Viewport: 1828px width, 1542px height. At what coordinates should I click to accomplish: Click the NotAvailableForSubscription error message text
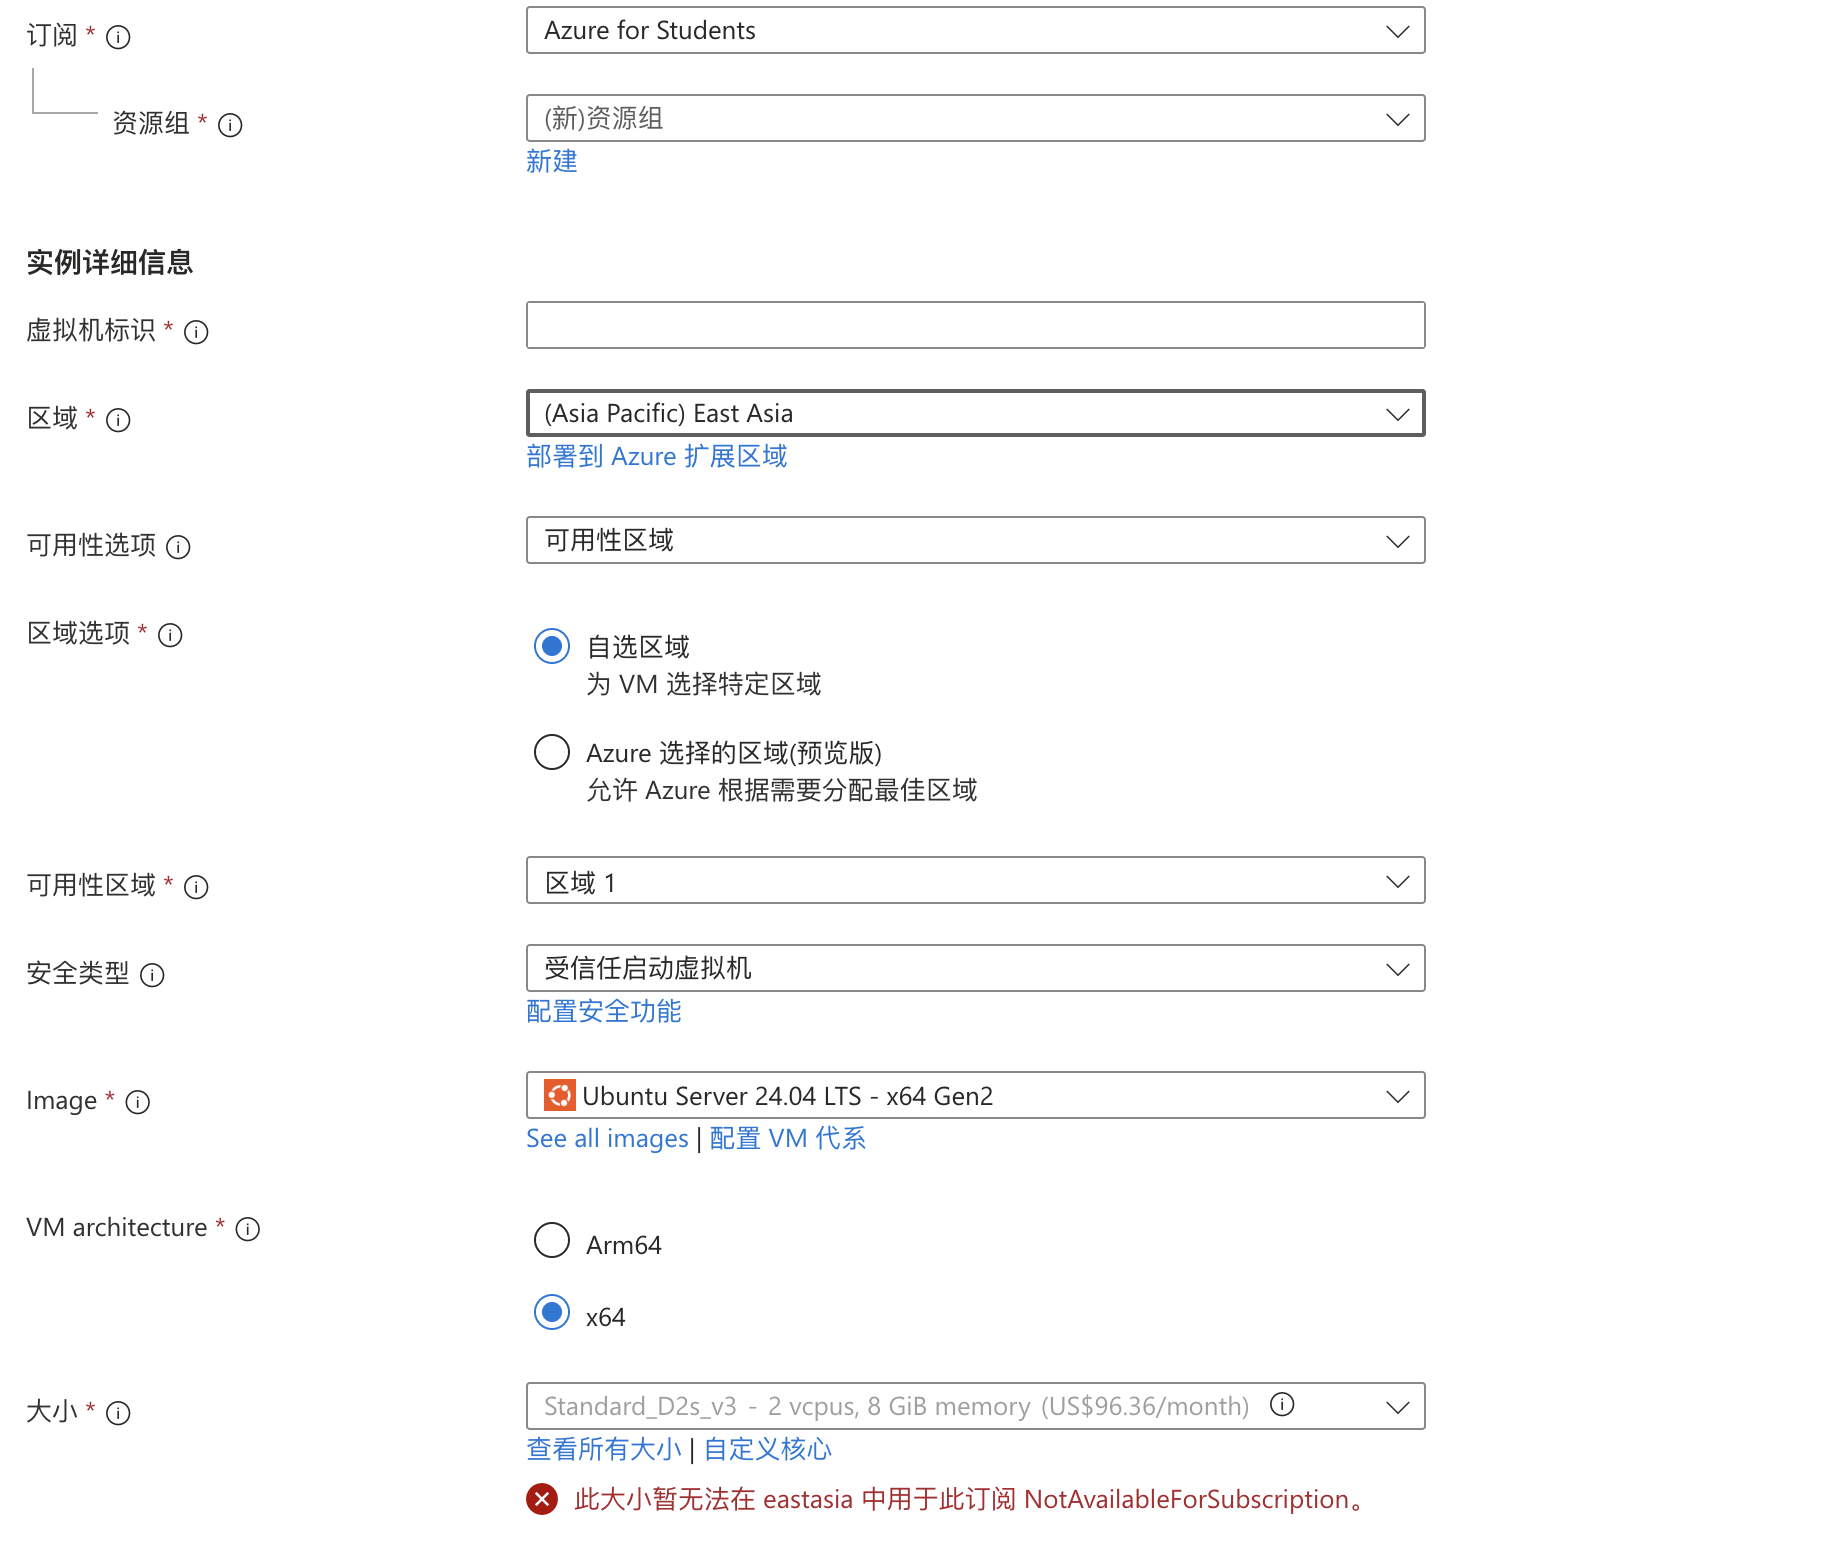click(970, 1499)
